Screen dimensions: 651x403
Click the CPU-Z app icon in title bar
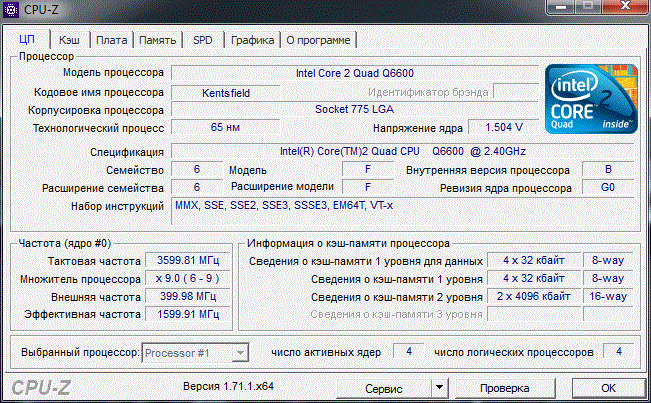click(x=11, y=10)
